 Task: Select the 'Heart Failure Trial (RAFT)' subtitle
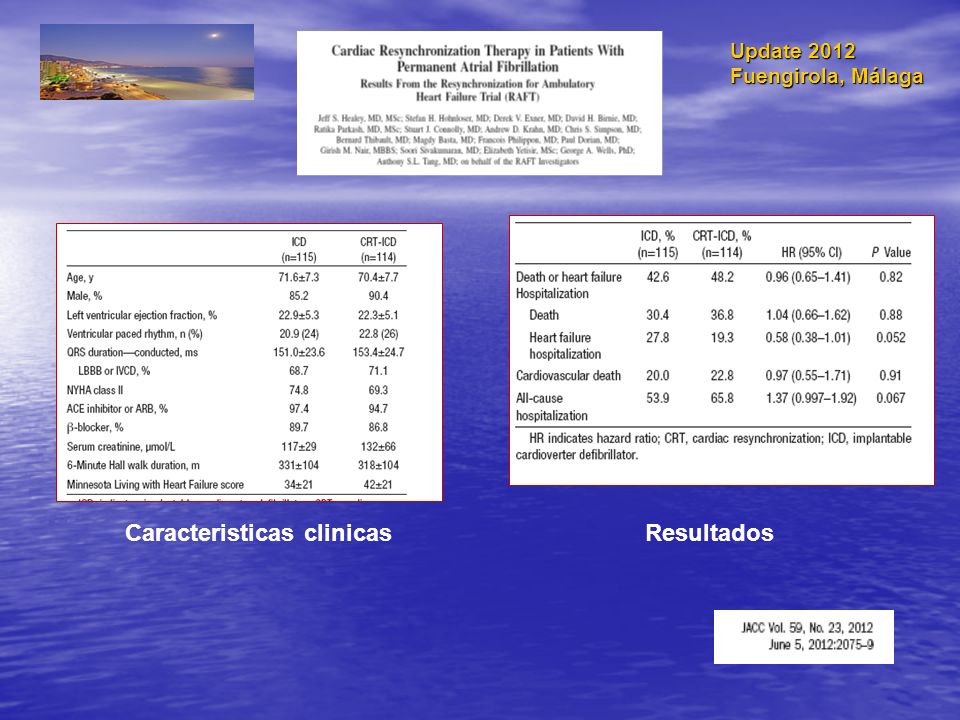[478, 97]
